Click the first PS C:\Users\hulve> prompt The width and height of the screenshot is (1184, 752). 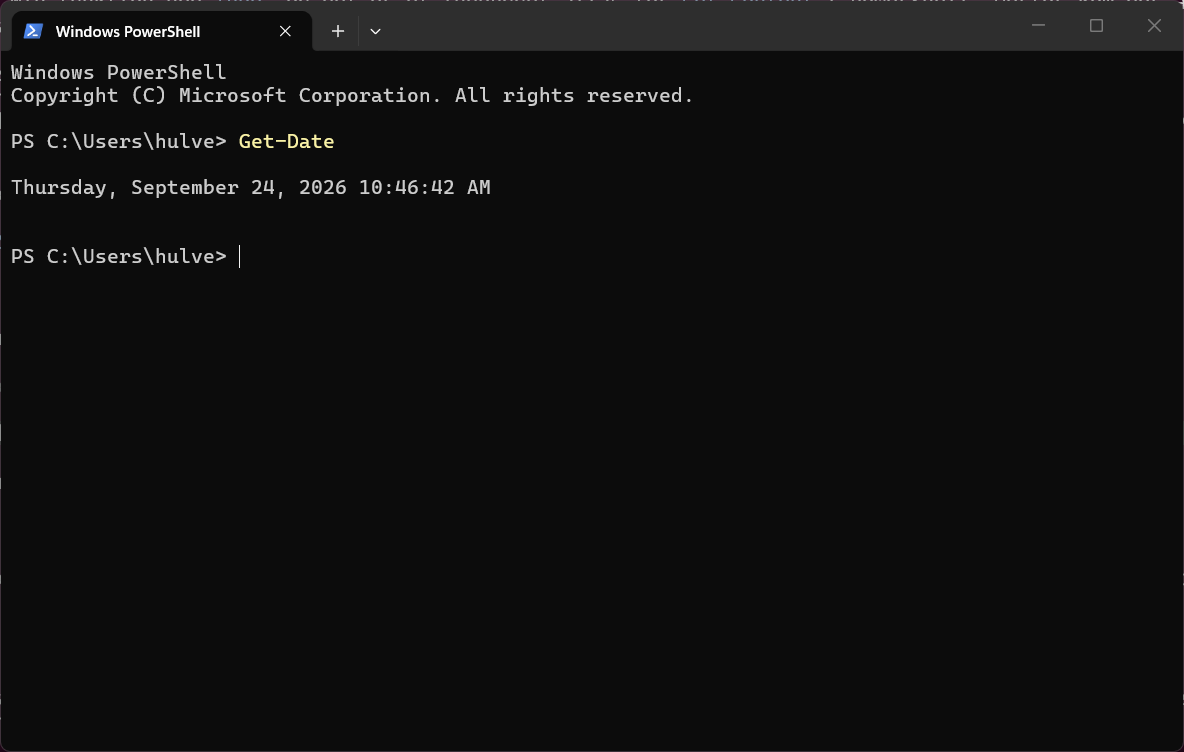119,141
